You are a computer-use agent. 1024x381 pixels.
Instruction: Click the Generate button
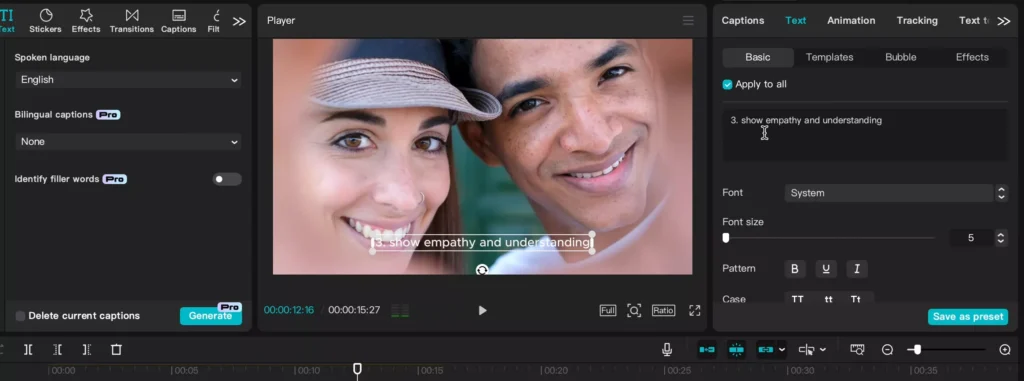(210, 316)
